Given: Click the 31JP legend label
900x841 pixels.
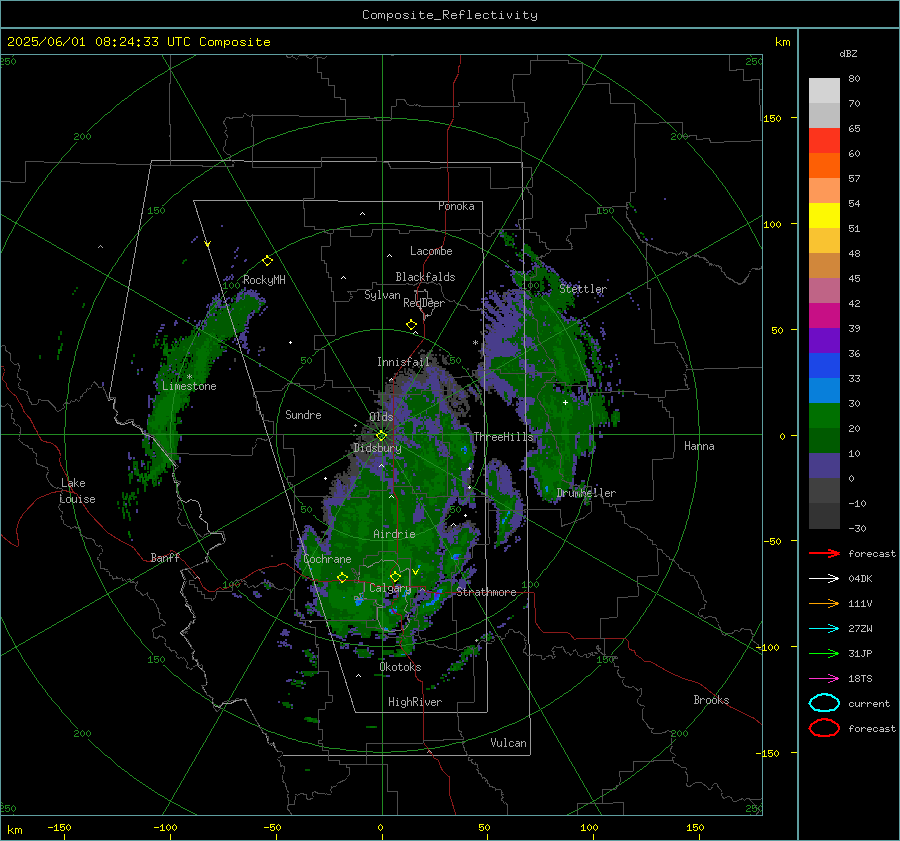Looking at the screenshot, I should tap(860, 653).
